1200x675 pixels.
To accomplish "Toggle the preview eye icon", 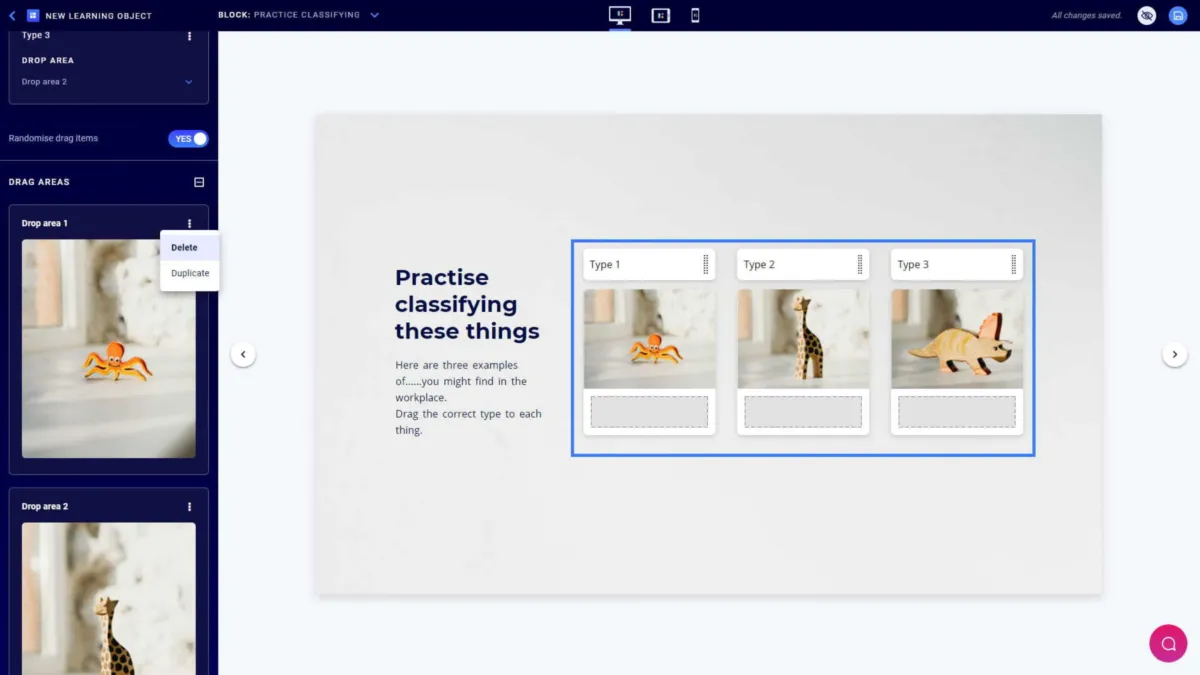I will (1147, 16).
